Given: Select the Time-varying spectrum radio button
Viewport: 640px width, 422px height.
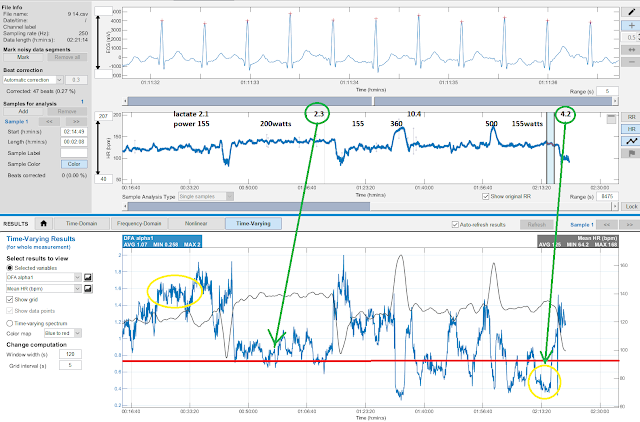Looking at the screenshot, I should [x=9, y=323].
